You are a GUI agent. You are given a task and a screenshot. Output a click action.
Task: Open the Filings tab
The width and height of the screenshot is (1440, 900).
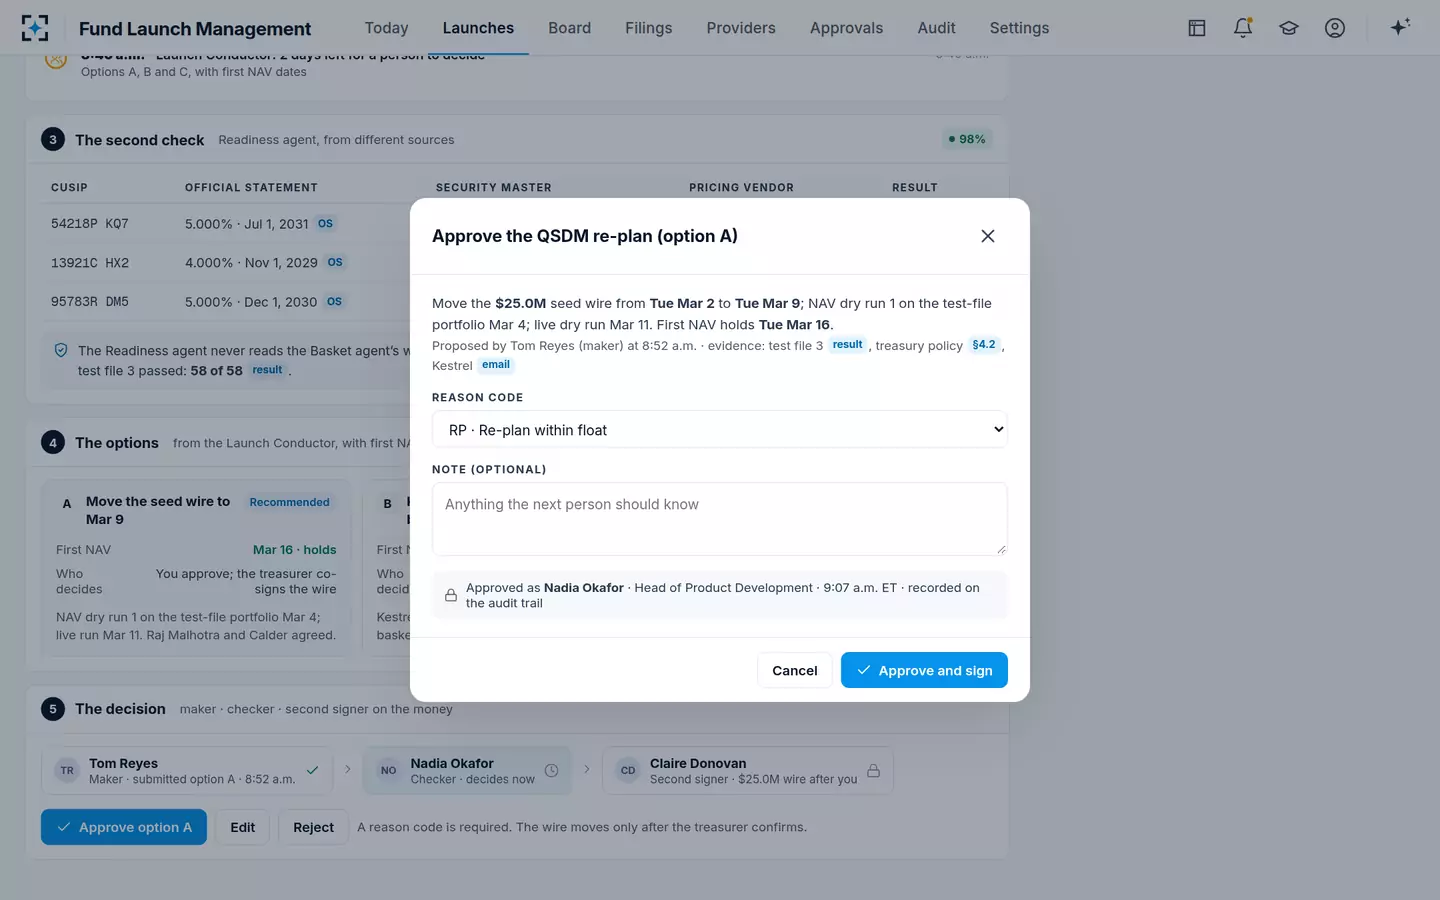click(648, 28)
